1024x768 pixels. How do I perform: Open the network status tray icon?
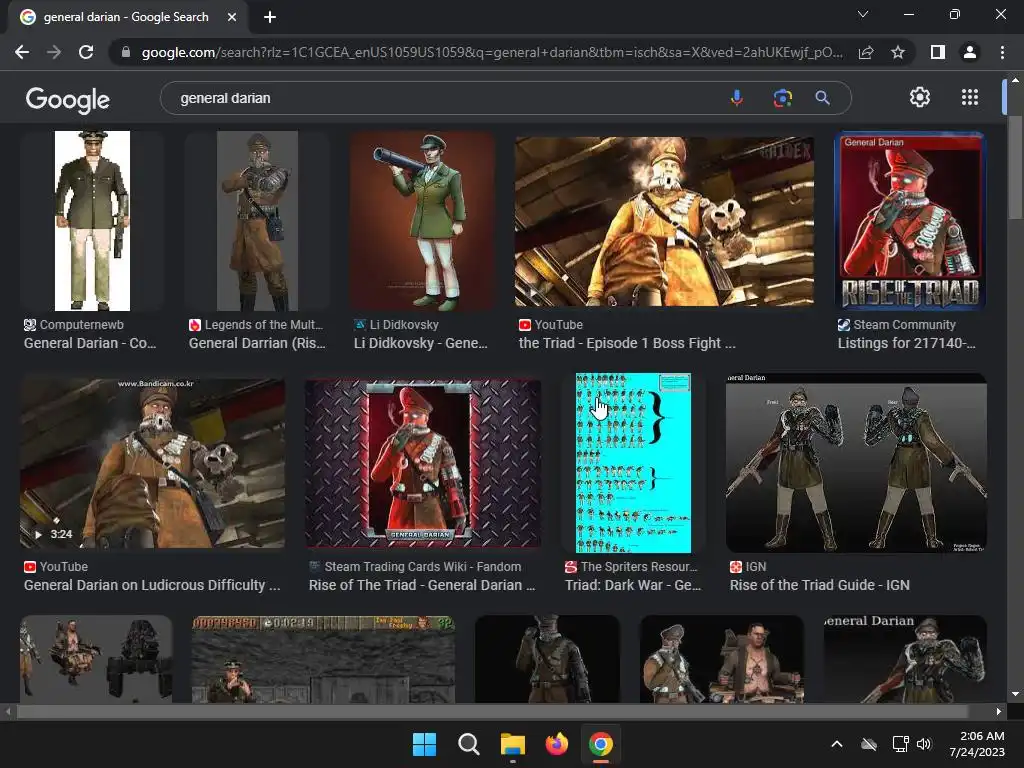[x=901, y=744]
